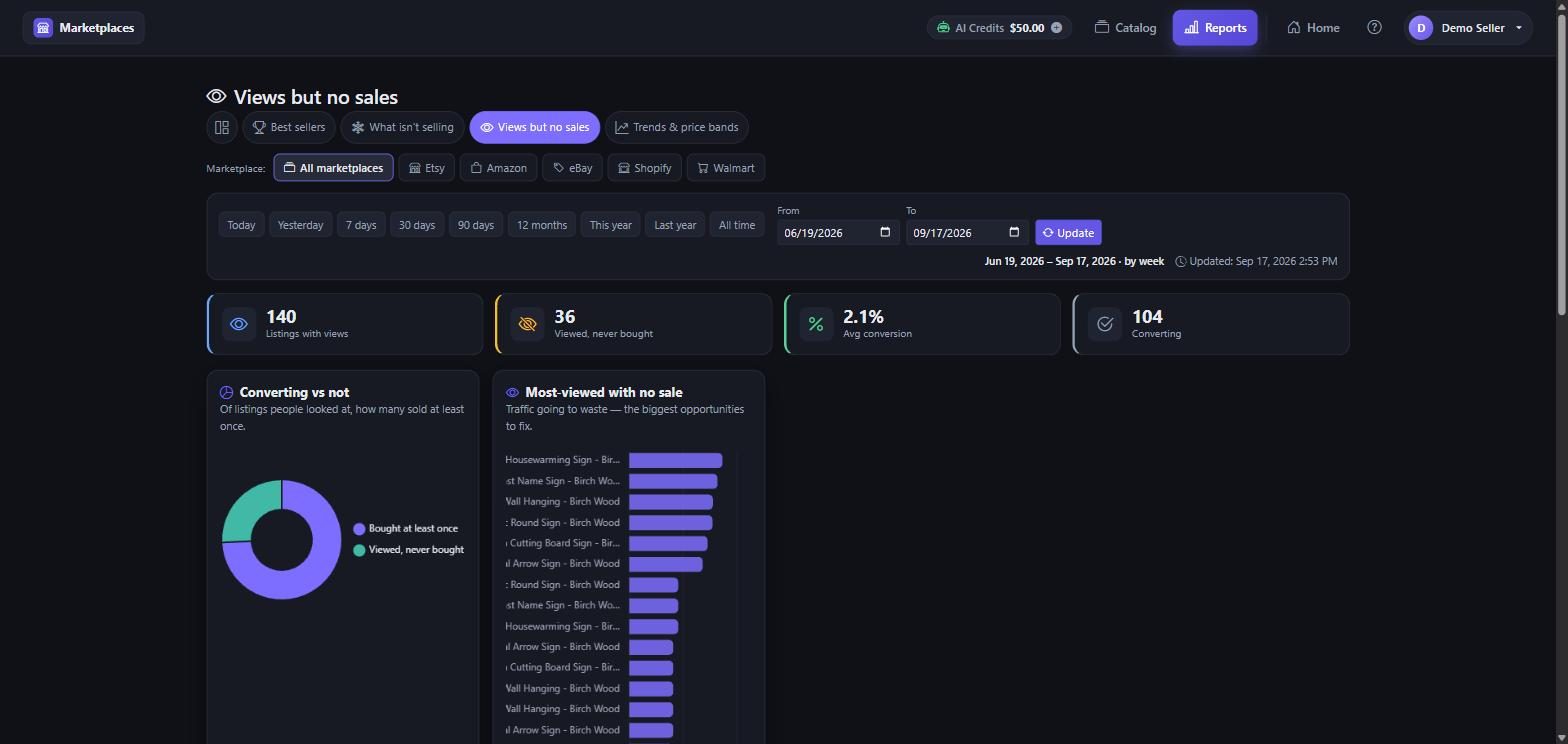Filter reports to Etsy marketplace
Screen dimensions: 1568x744
[x=427, y=168]
